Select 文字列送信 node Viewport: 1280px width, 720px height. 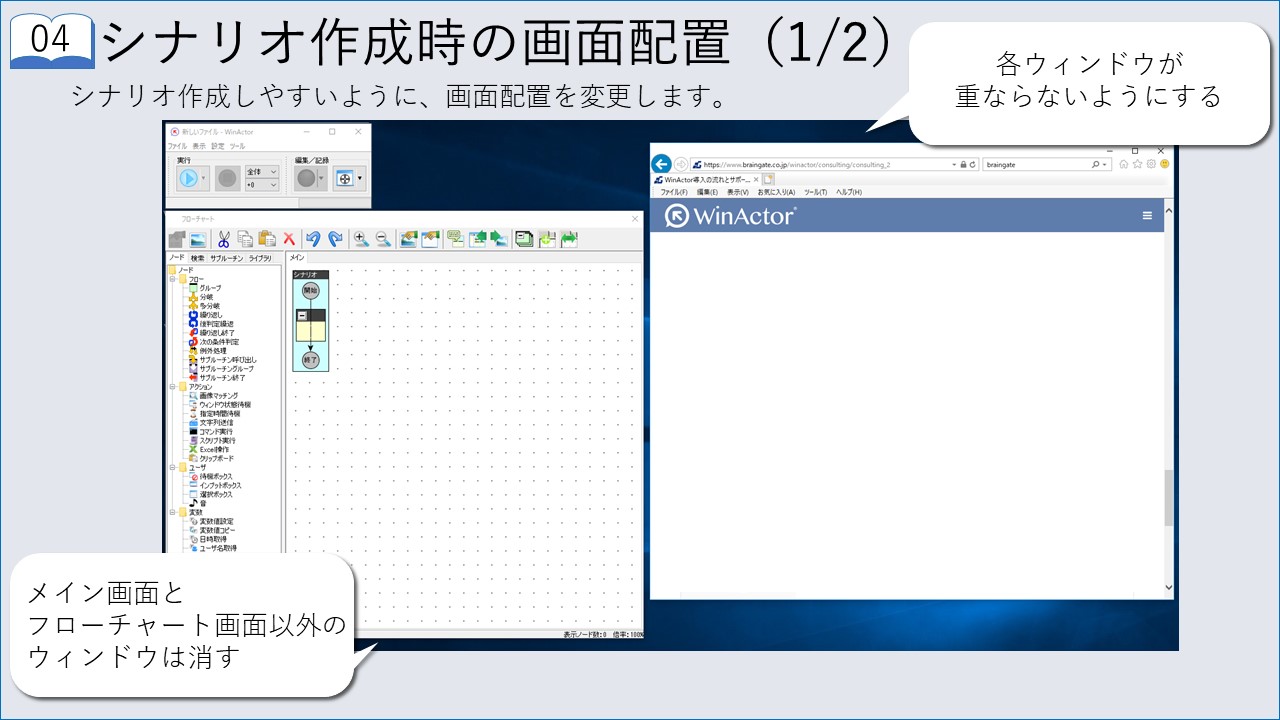(216, 423)
